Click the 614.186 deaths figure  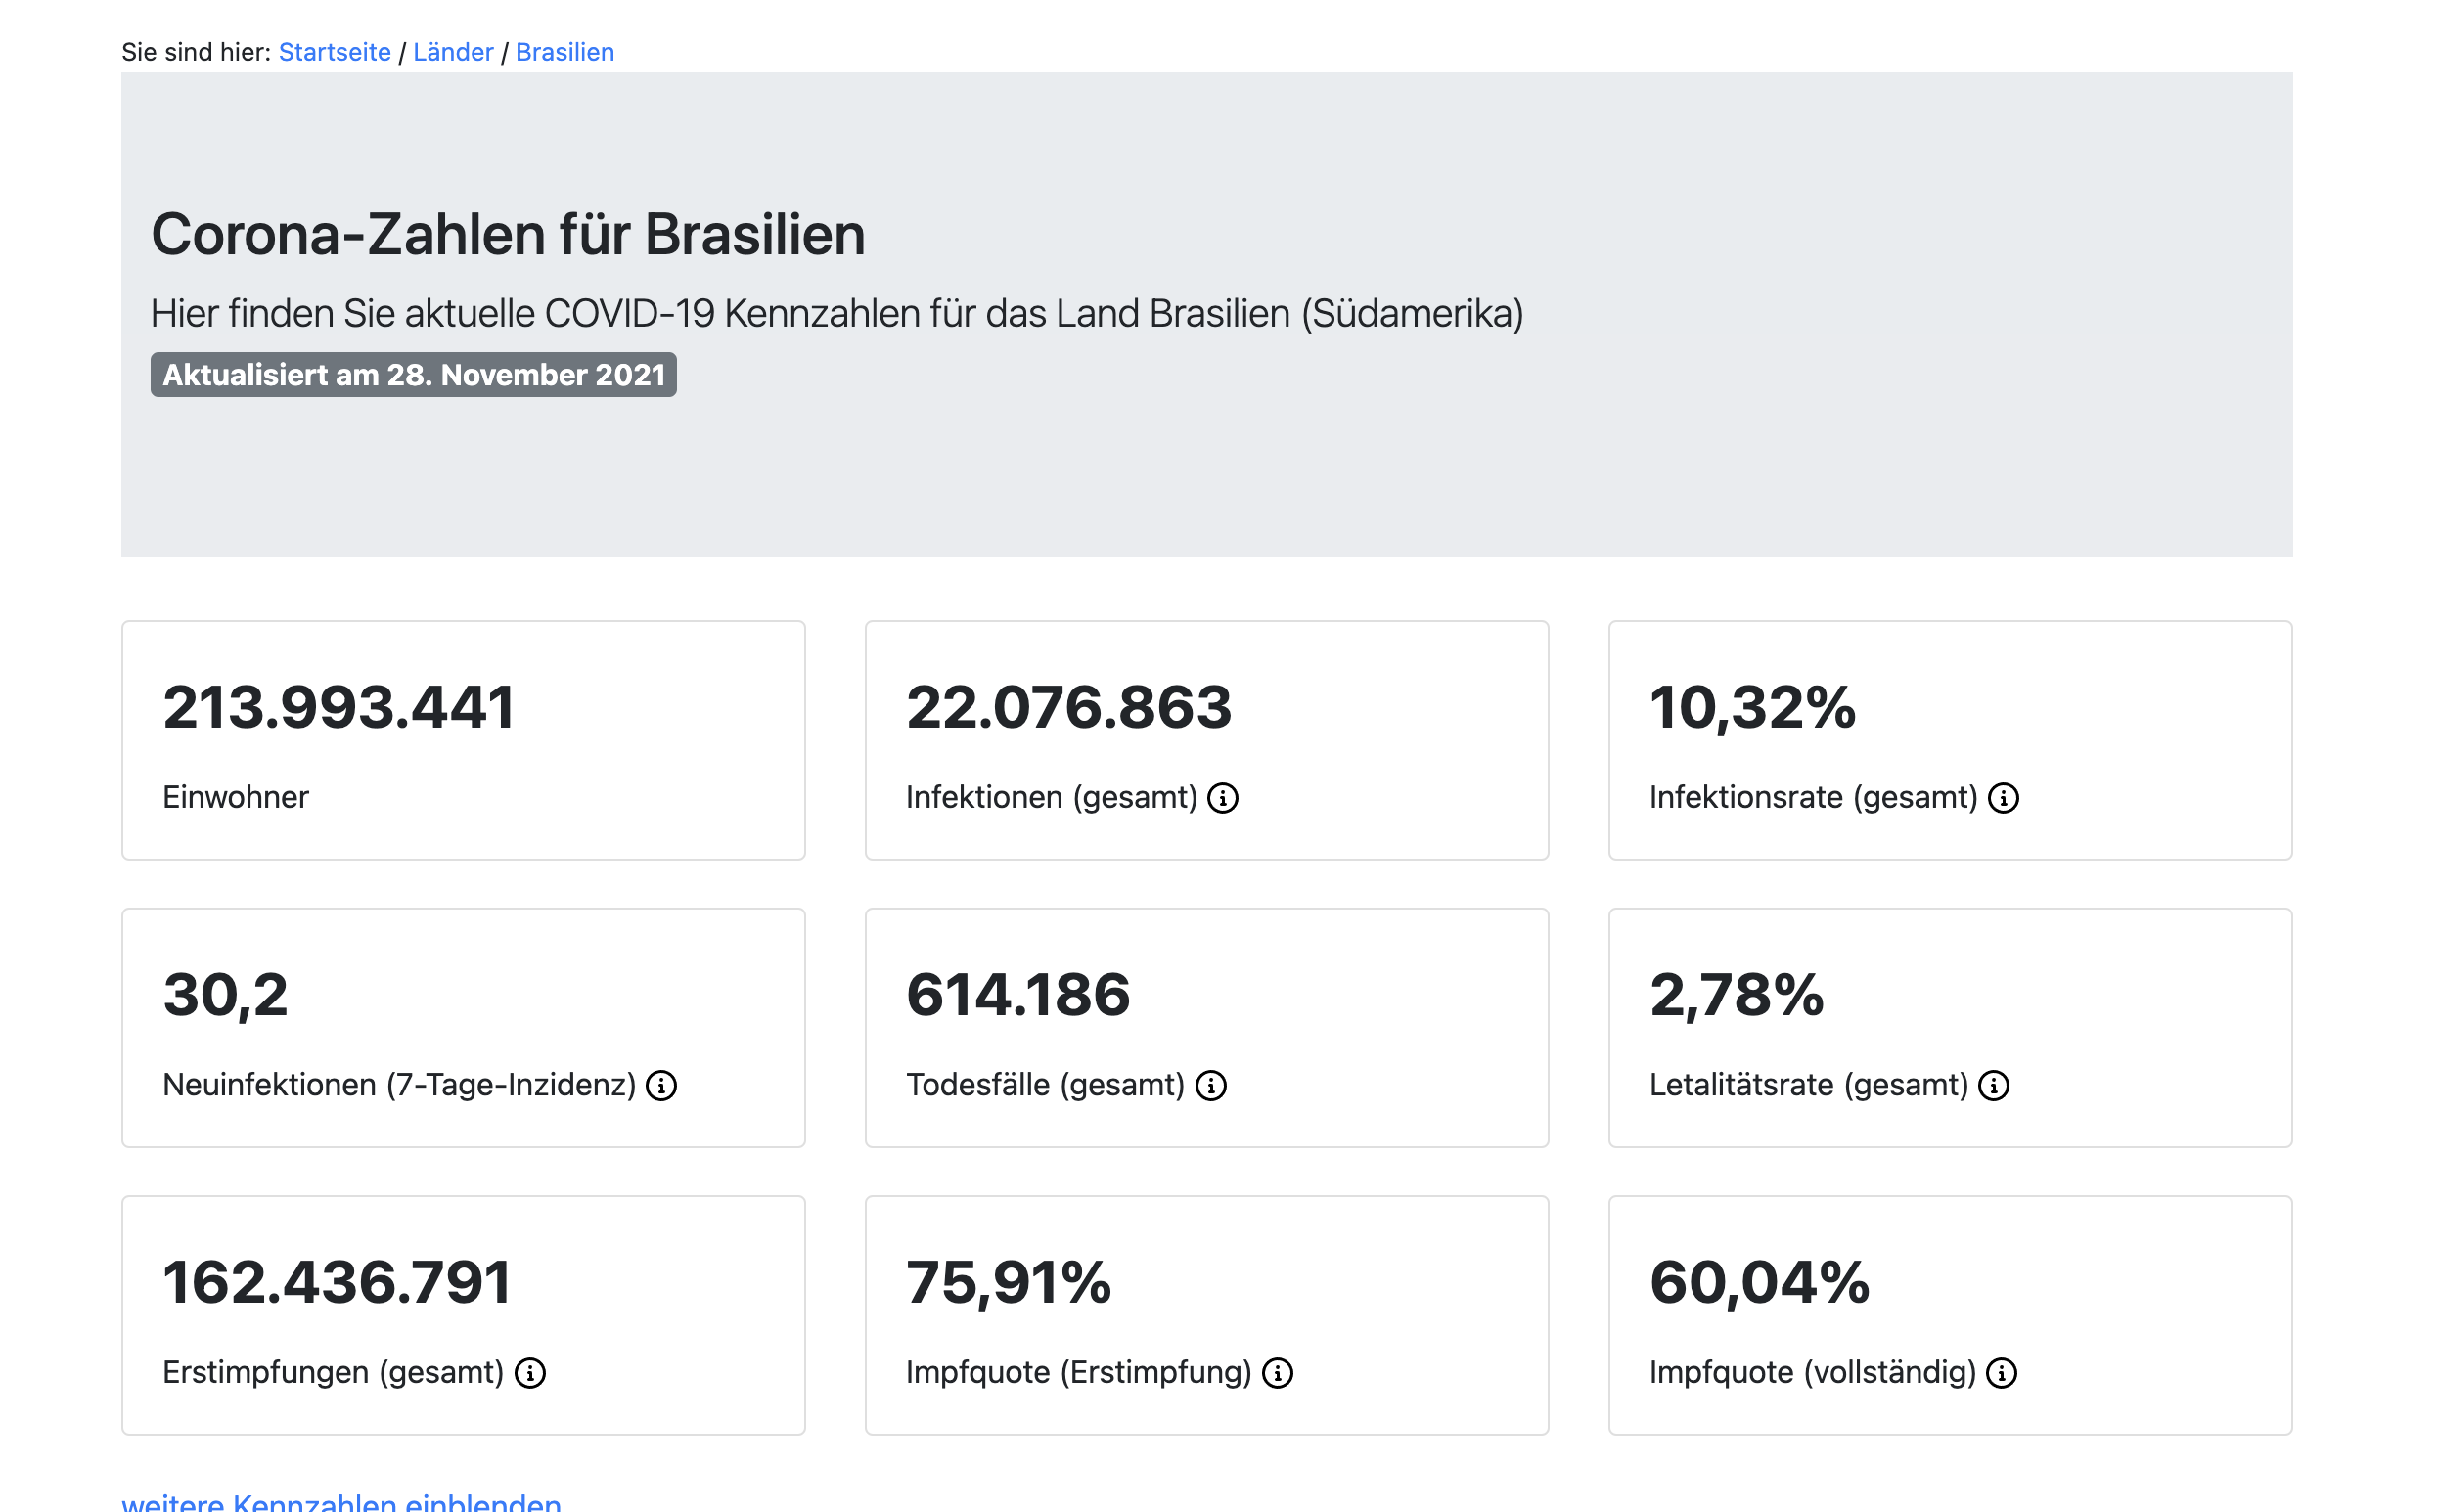1017,995
